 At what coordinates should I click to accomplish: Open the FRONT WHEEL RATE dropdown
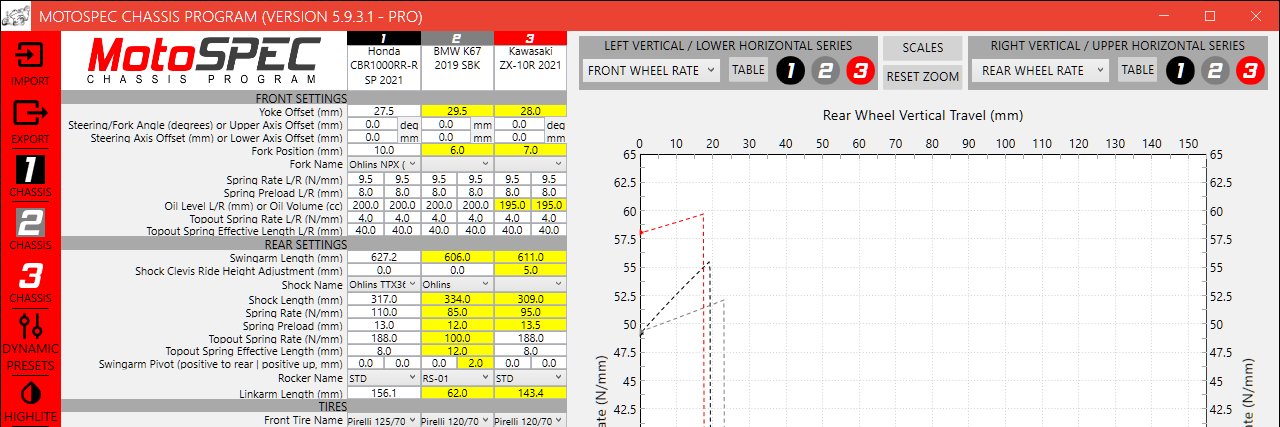coord(651,70)
